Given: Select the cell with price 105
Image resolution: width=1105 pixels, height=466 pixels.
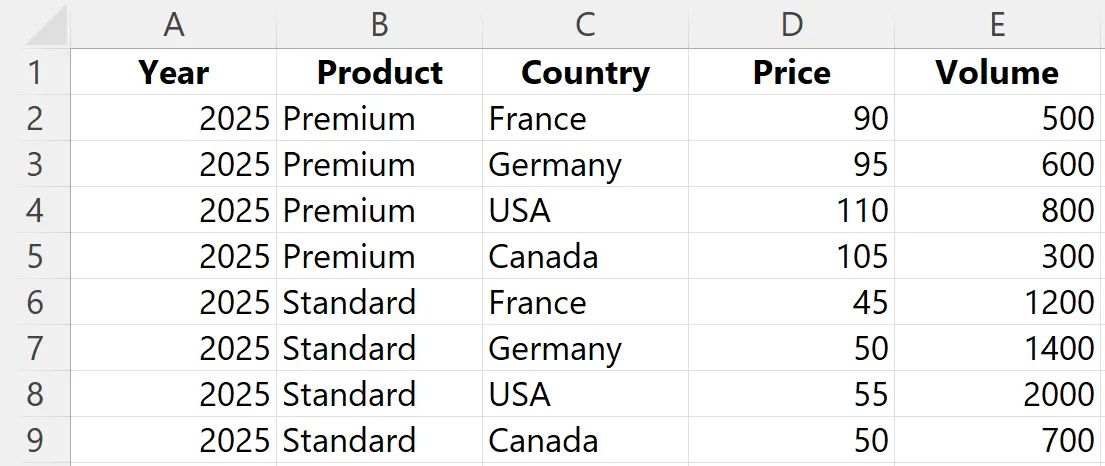Looking at the screenshot, I should click(x=791, y=256).
